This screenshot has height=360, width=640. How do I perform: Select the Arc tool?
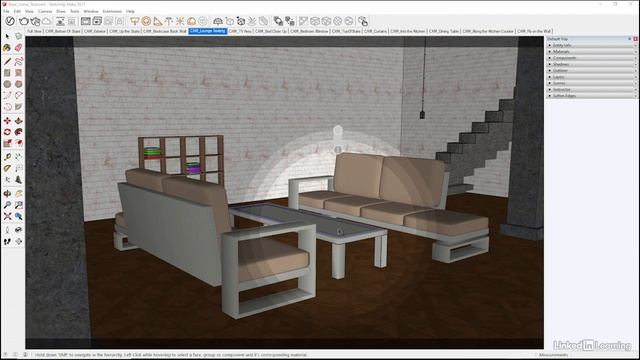[7, 95]
